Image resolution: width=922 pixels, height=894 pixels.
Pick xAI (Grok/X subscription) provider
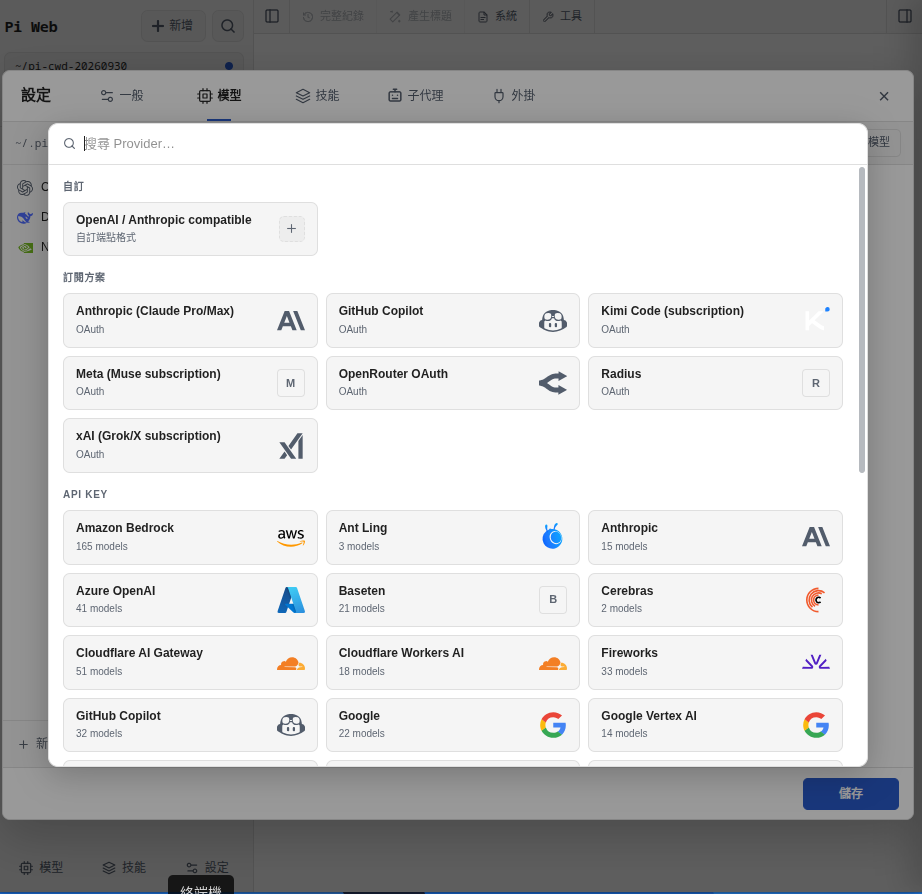pyautogui.click(x=190, y=445)
